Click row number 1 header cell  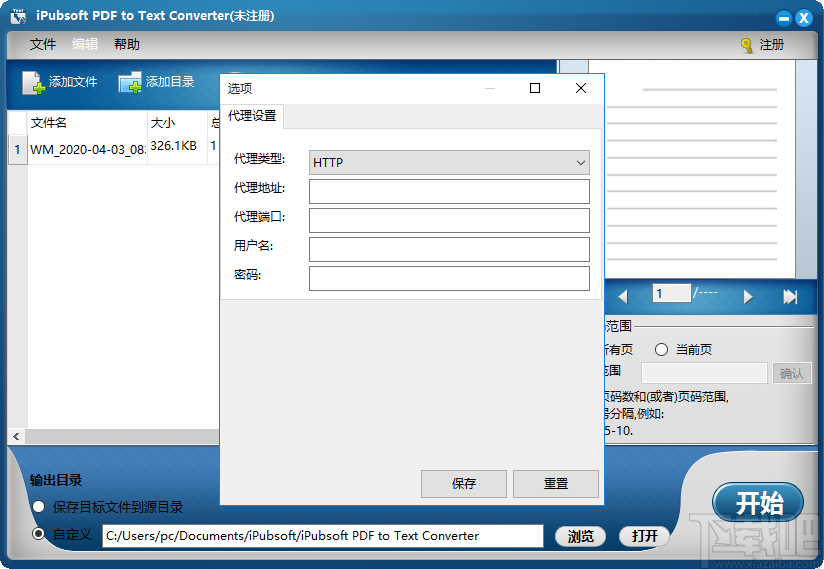click(x=17, y=150)
